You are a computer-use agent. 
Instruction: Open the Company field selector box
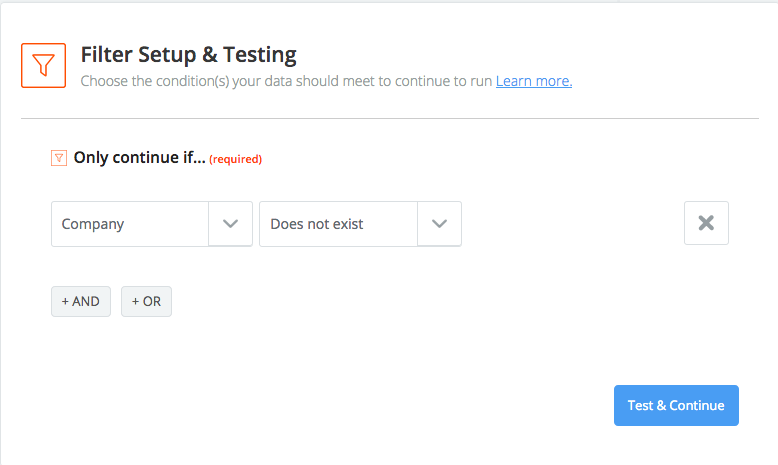pos(152,224)
